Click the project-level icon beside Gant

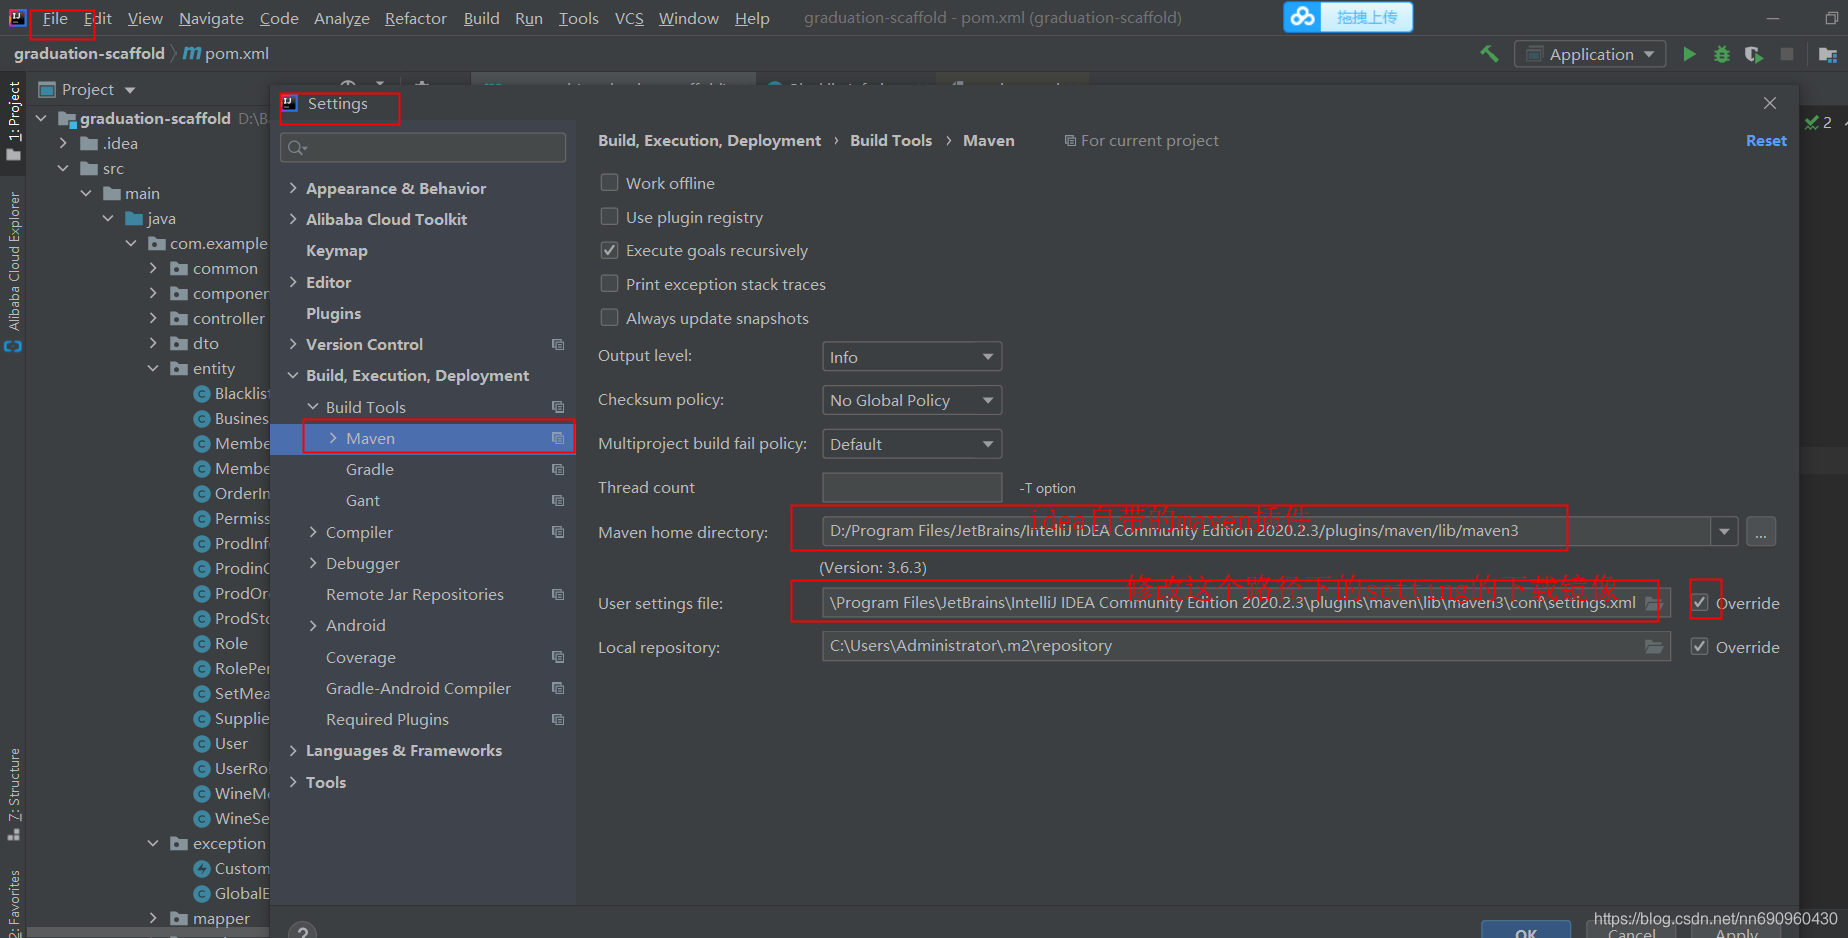pos(558,500)
